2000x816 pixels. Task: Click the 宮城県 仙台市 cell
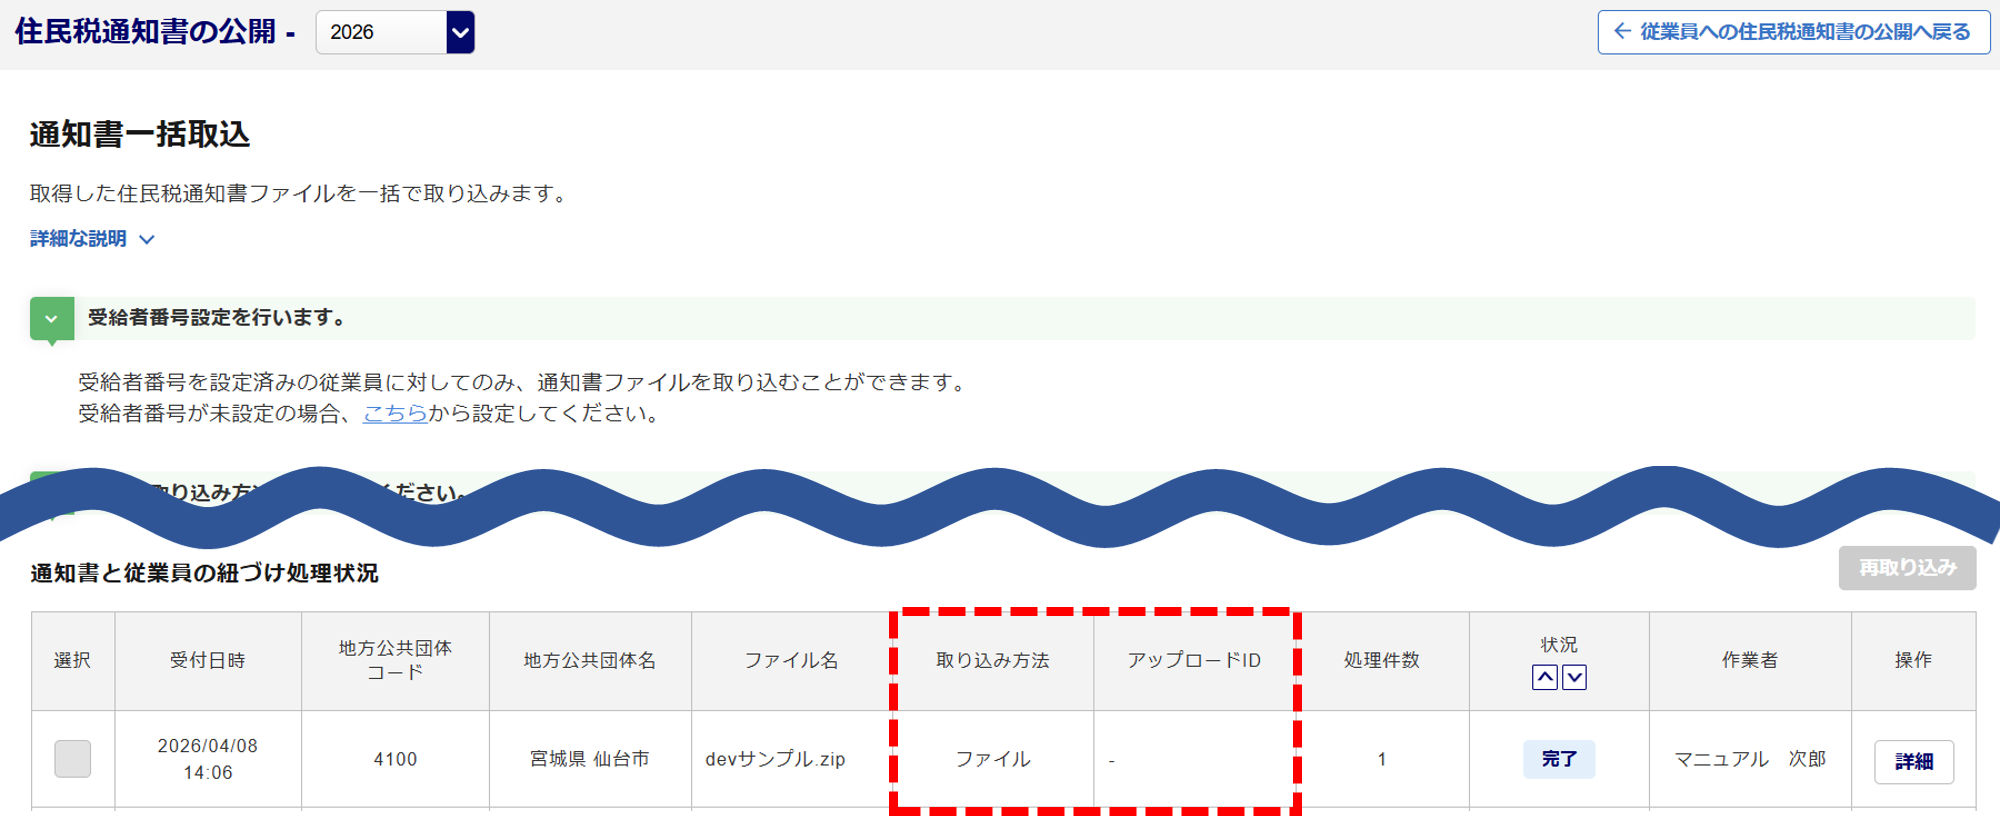pos(590,759)
